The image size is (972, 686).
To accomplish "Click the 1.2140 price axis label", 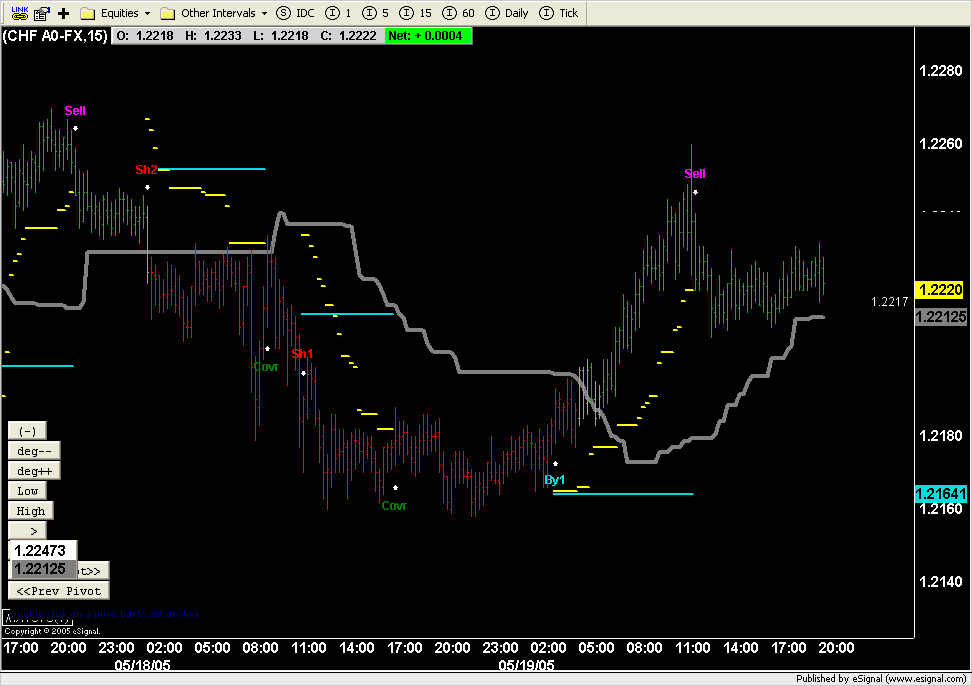I will tap(940, 582).
